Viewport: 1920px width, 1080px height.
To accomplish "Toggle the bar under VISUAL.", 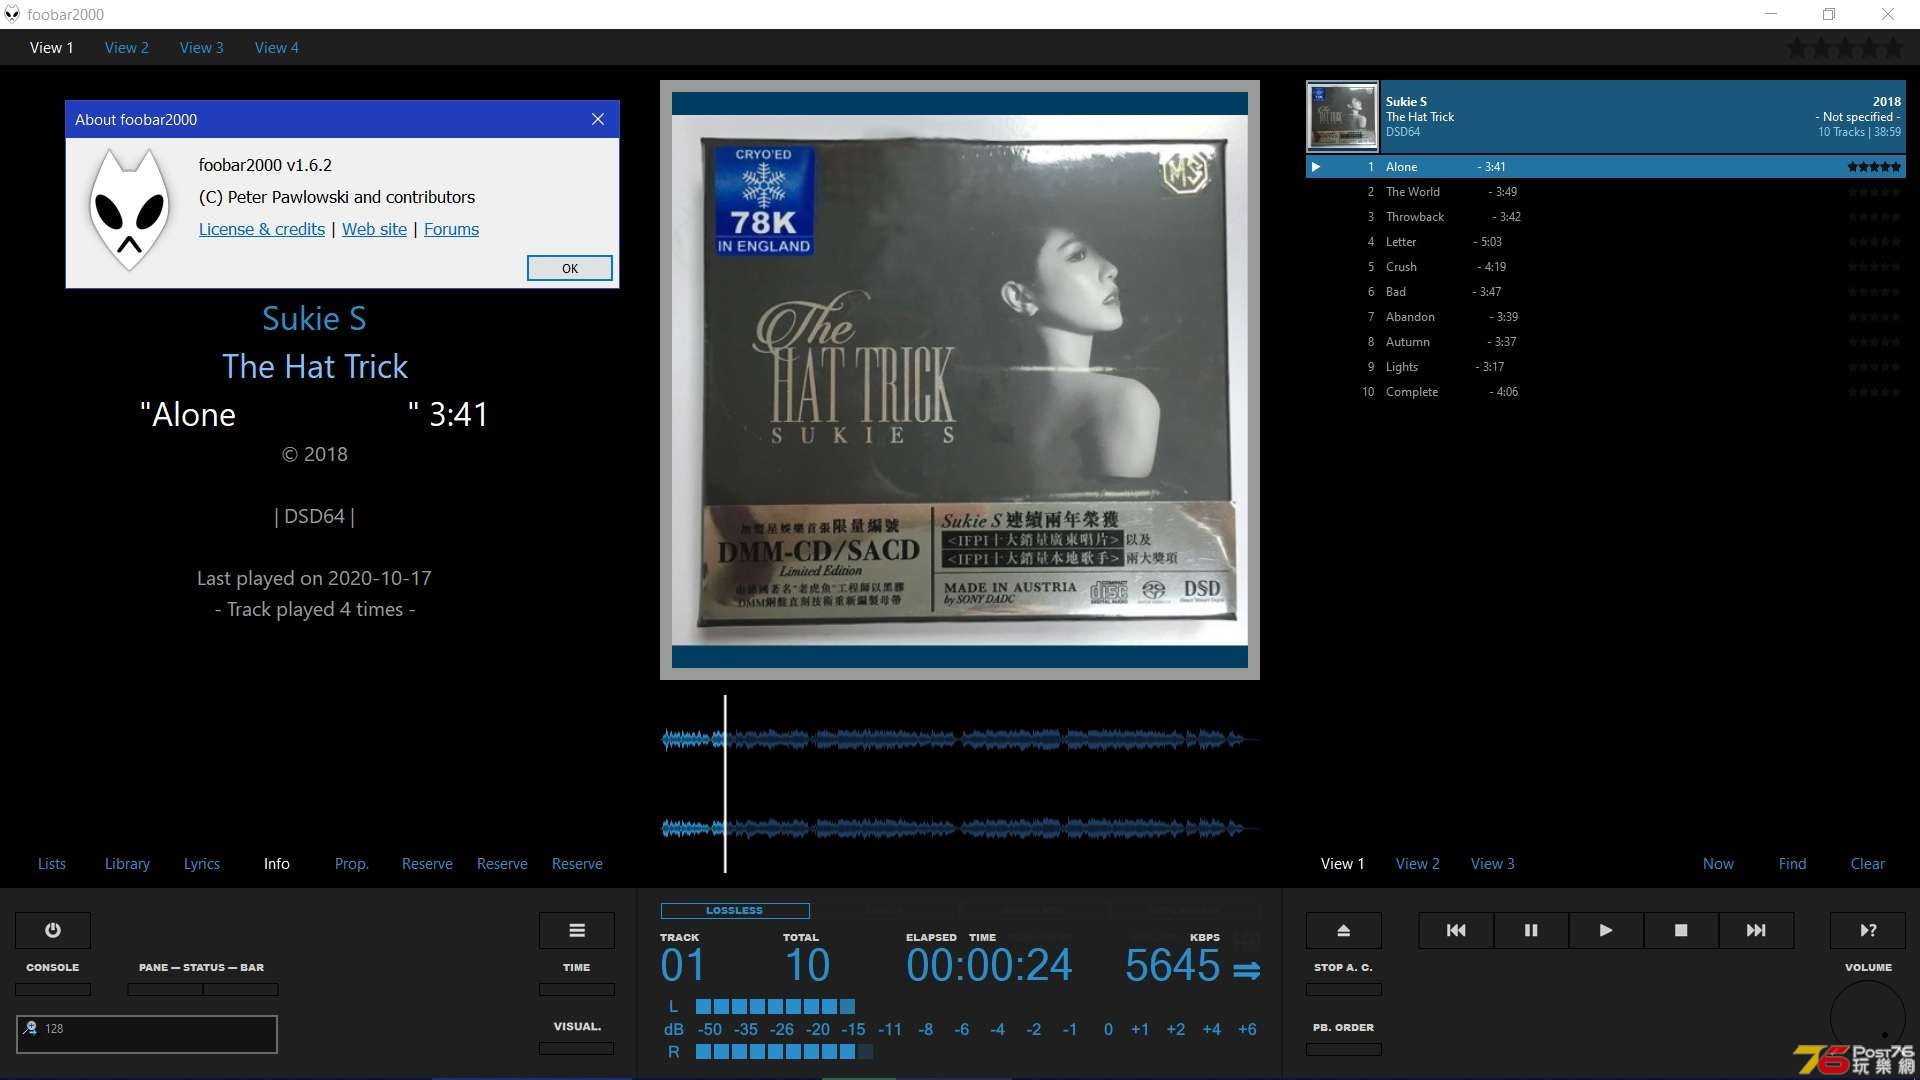I will coord(577,1049).
